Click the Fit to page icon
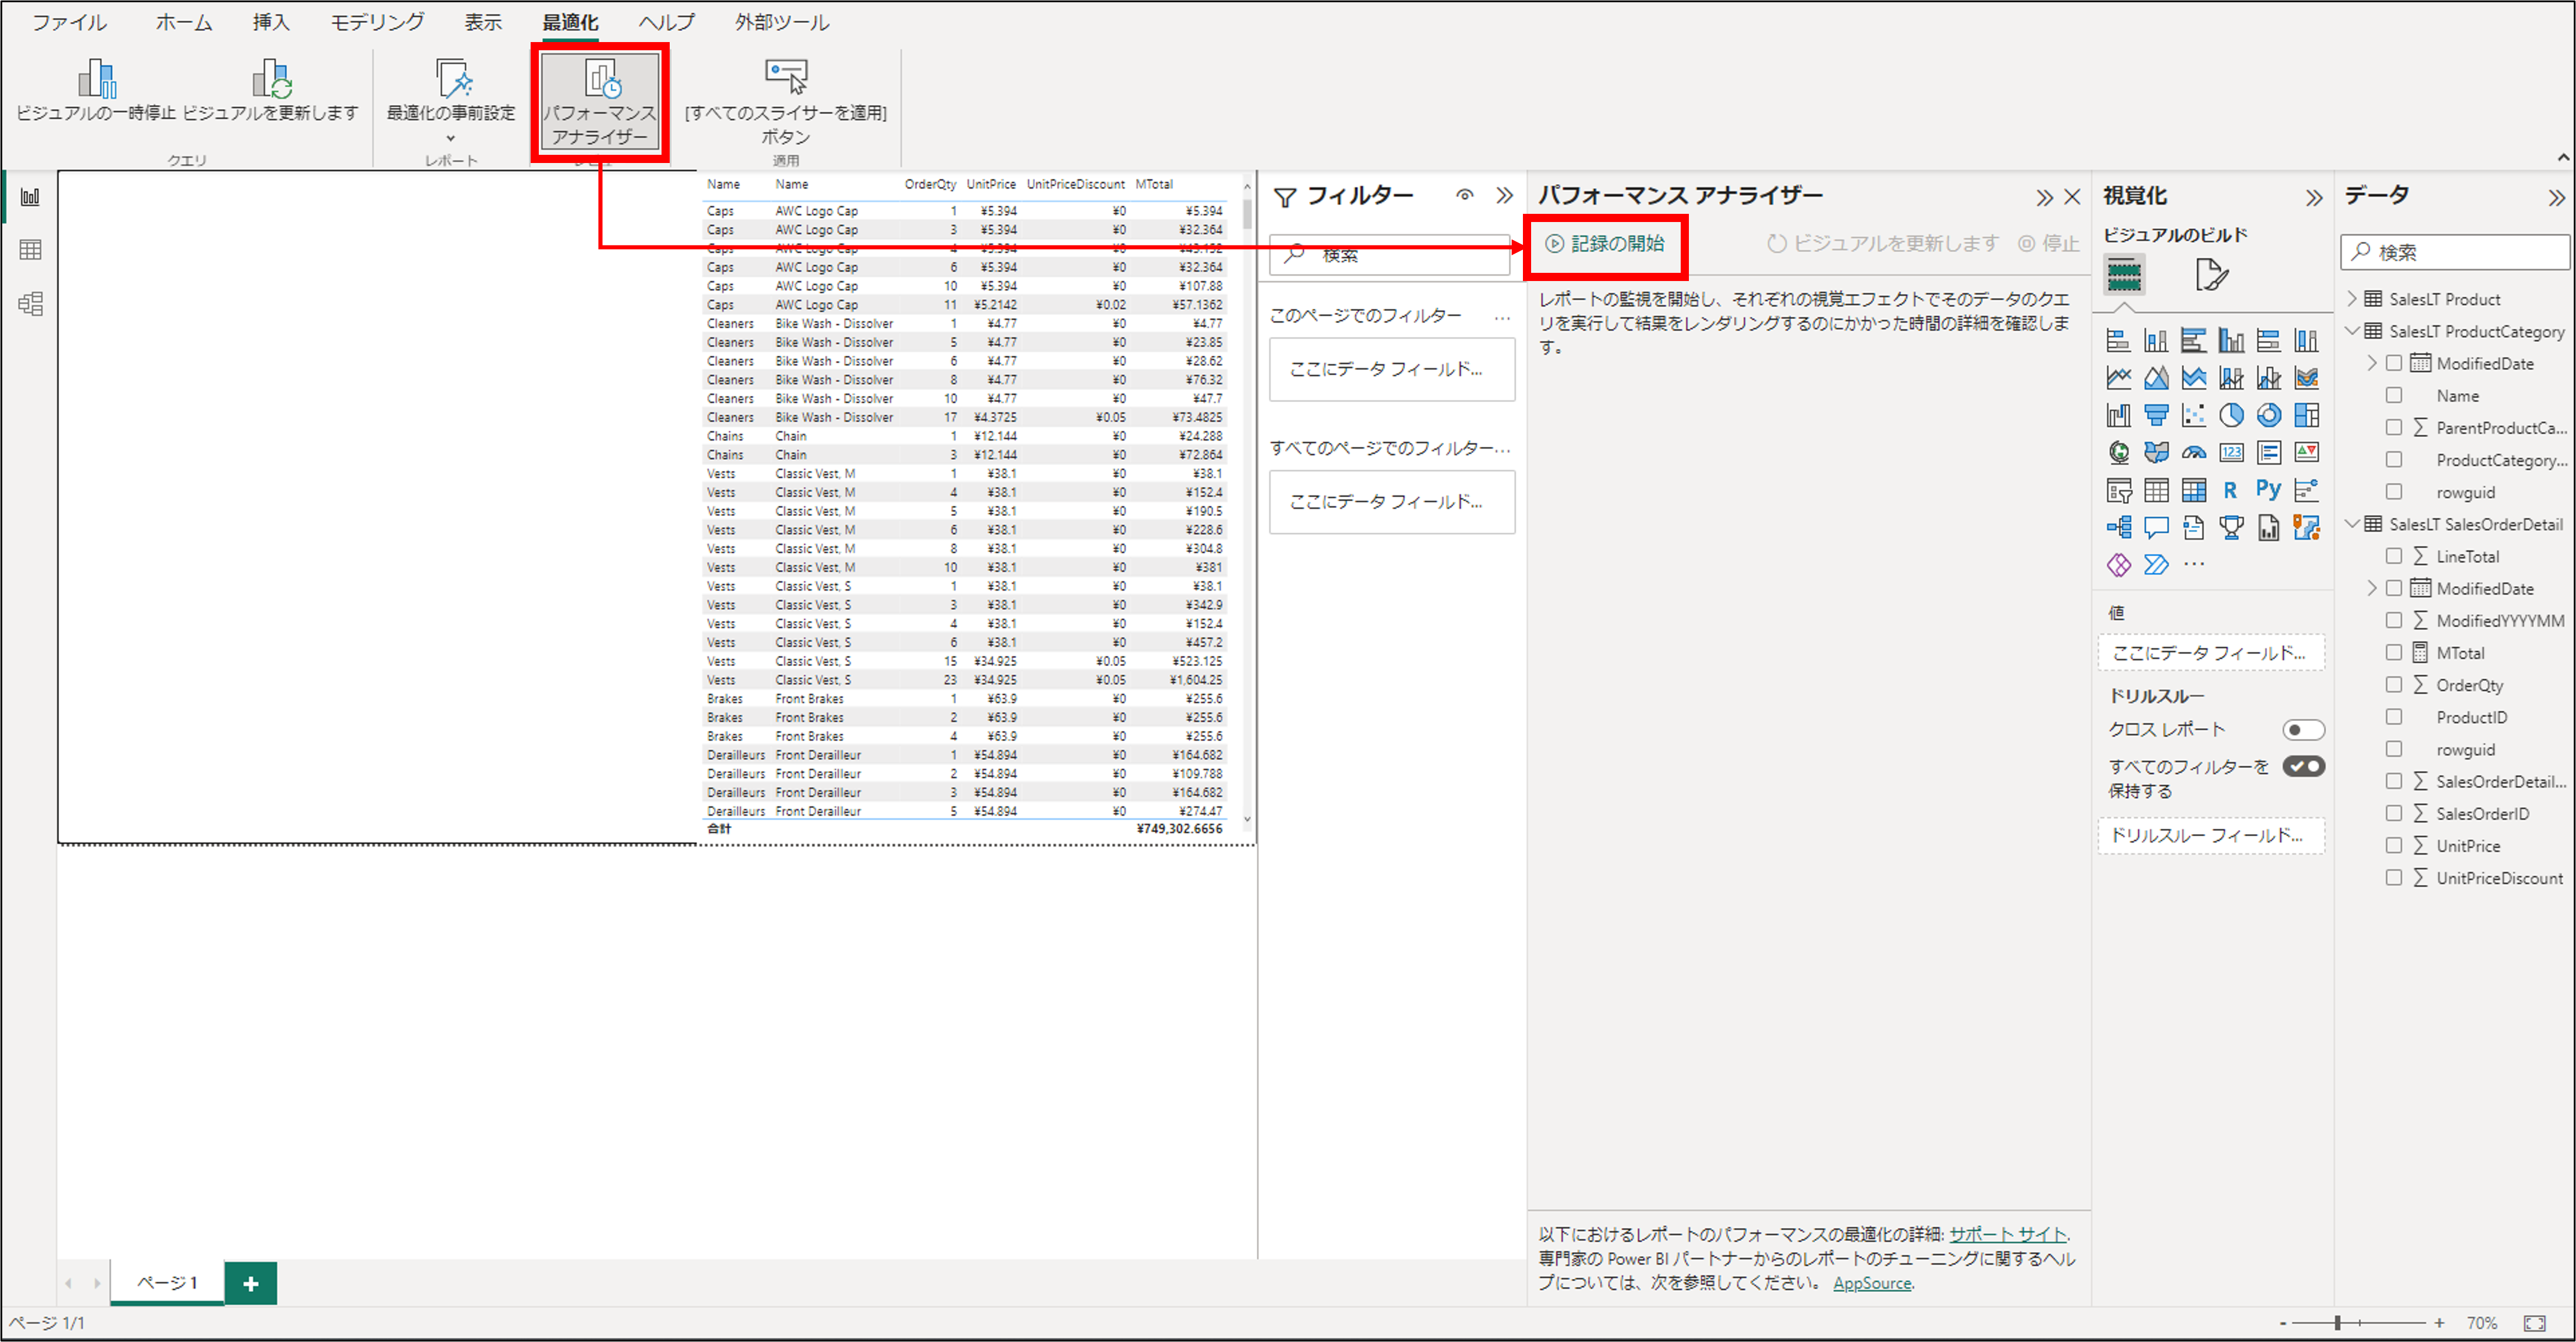Image resolution: width=2576 pixels, height=1342 pixels. click(2534, 1322)
